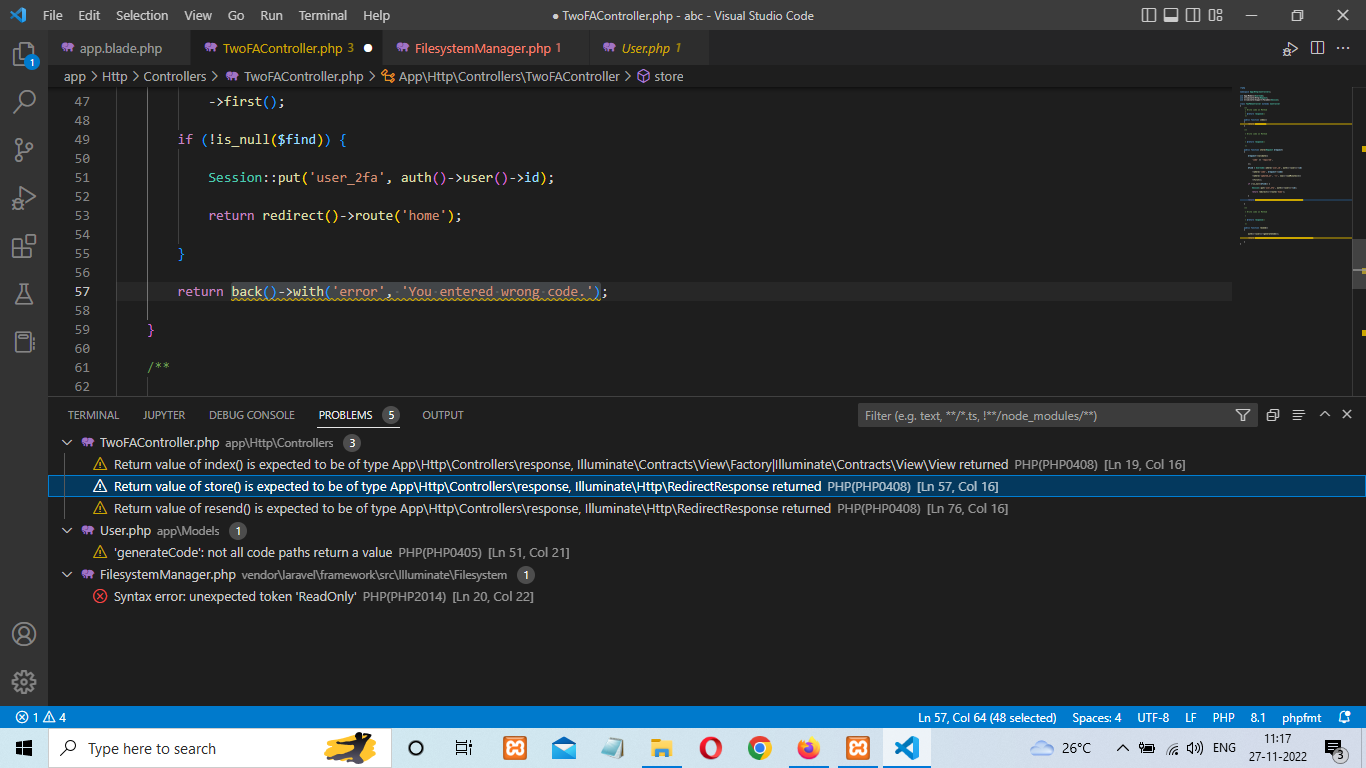
Task: Open the Testing flask view
Action: tap(24, 294)
